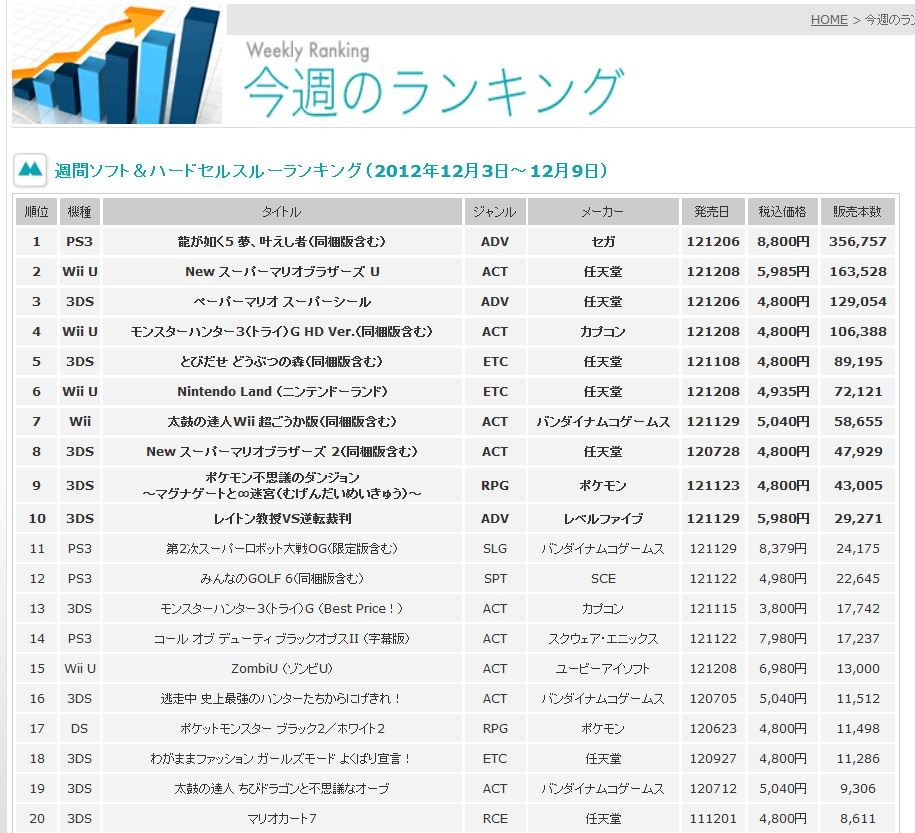
Task: Click the 今週のランキング page title
Action: pos(435,90)
